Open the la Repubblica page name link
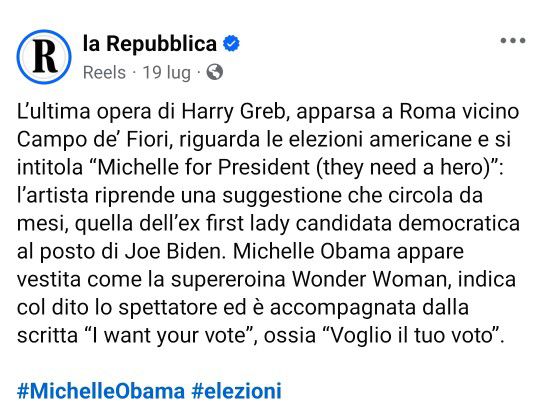 pyautogui.click(x=150, y=44)
